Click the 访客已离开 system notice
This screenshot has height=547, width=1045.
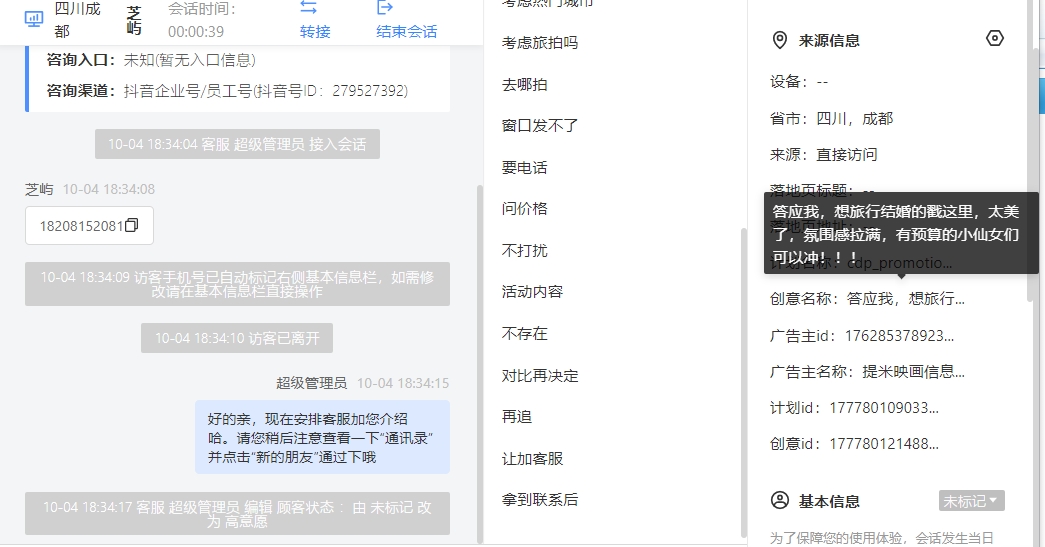[237, 338]
